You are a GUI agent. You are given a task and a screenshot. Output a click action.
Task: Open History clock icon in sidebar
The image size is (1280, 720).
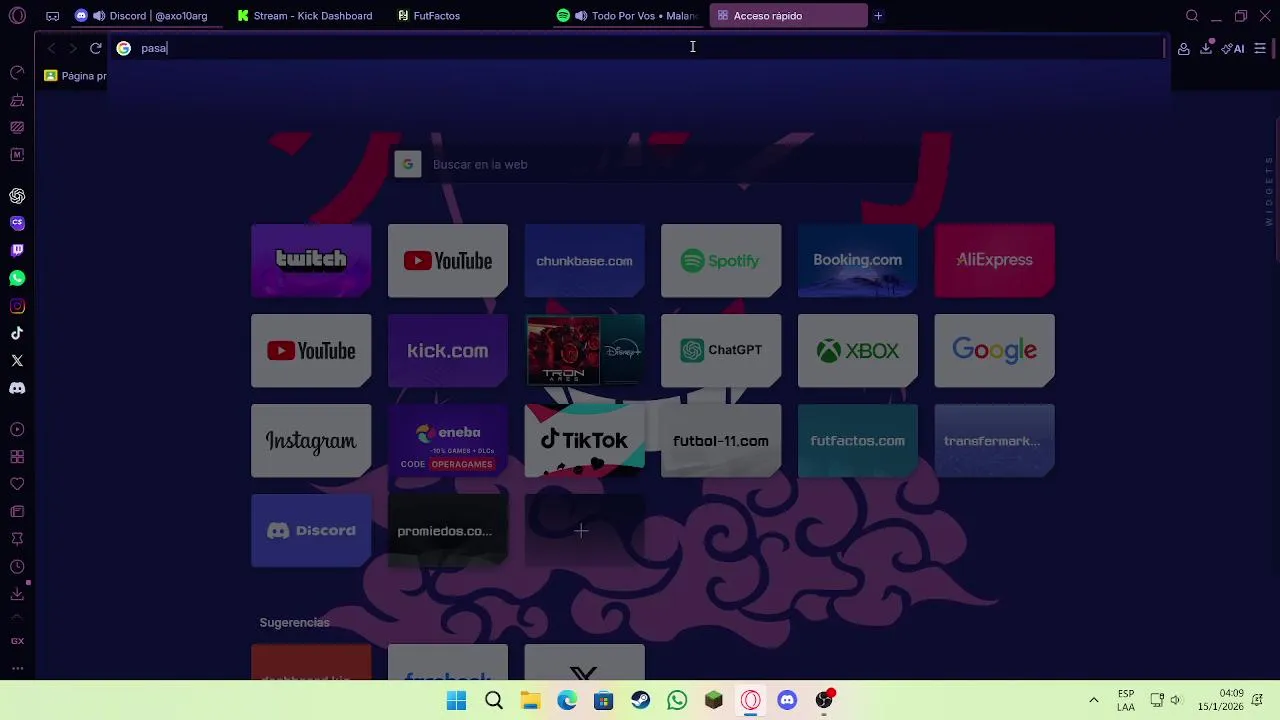pyautogui.click(x=17, y=567)
